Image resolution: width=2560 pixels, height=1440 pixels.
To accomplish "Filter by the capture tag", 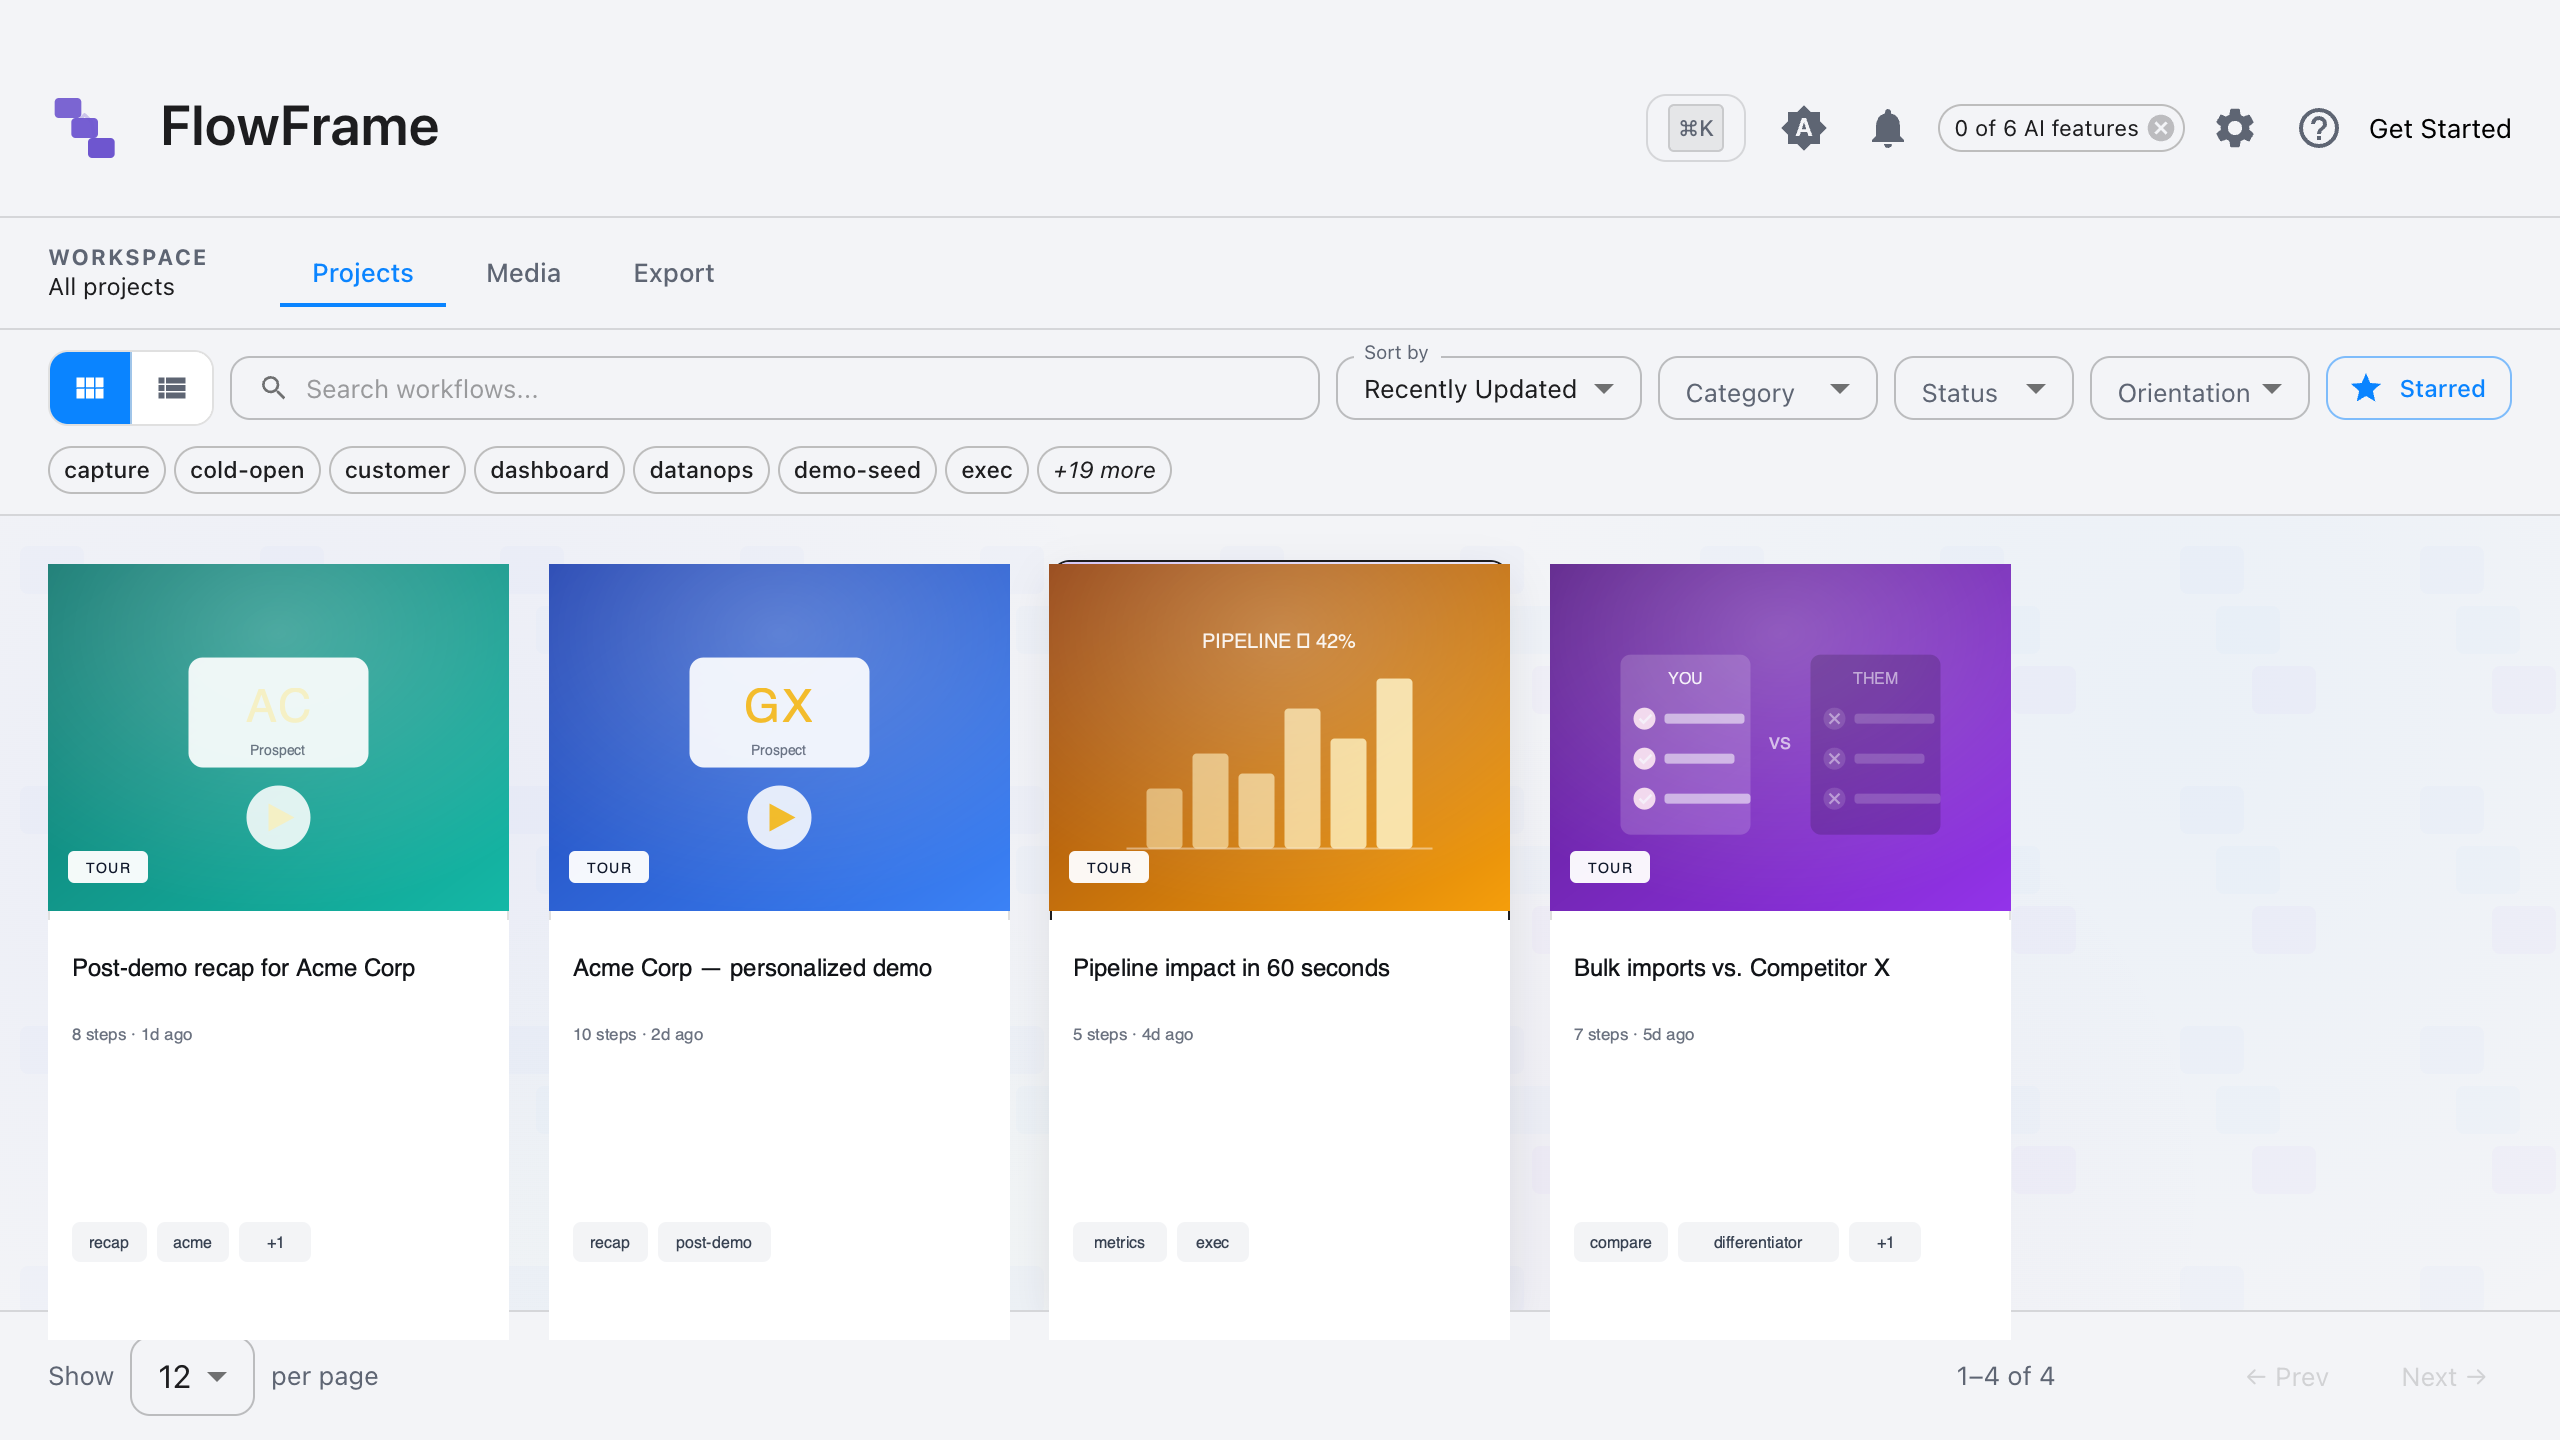I will 107,470.
